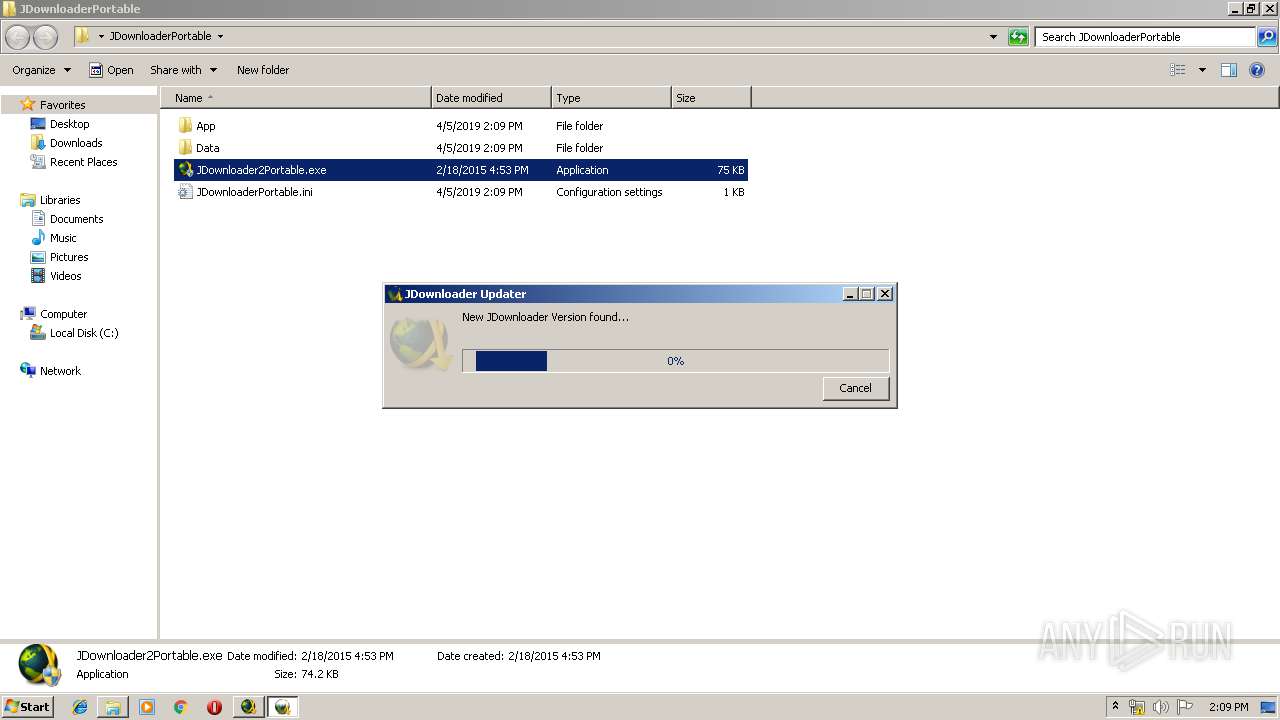Viewport: 1280px width, 720px height.
Task: Select the JDownloaderPortable.ini file icon
Action: (185, 192)
